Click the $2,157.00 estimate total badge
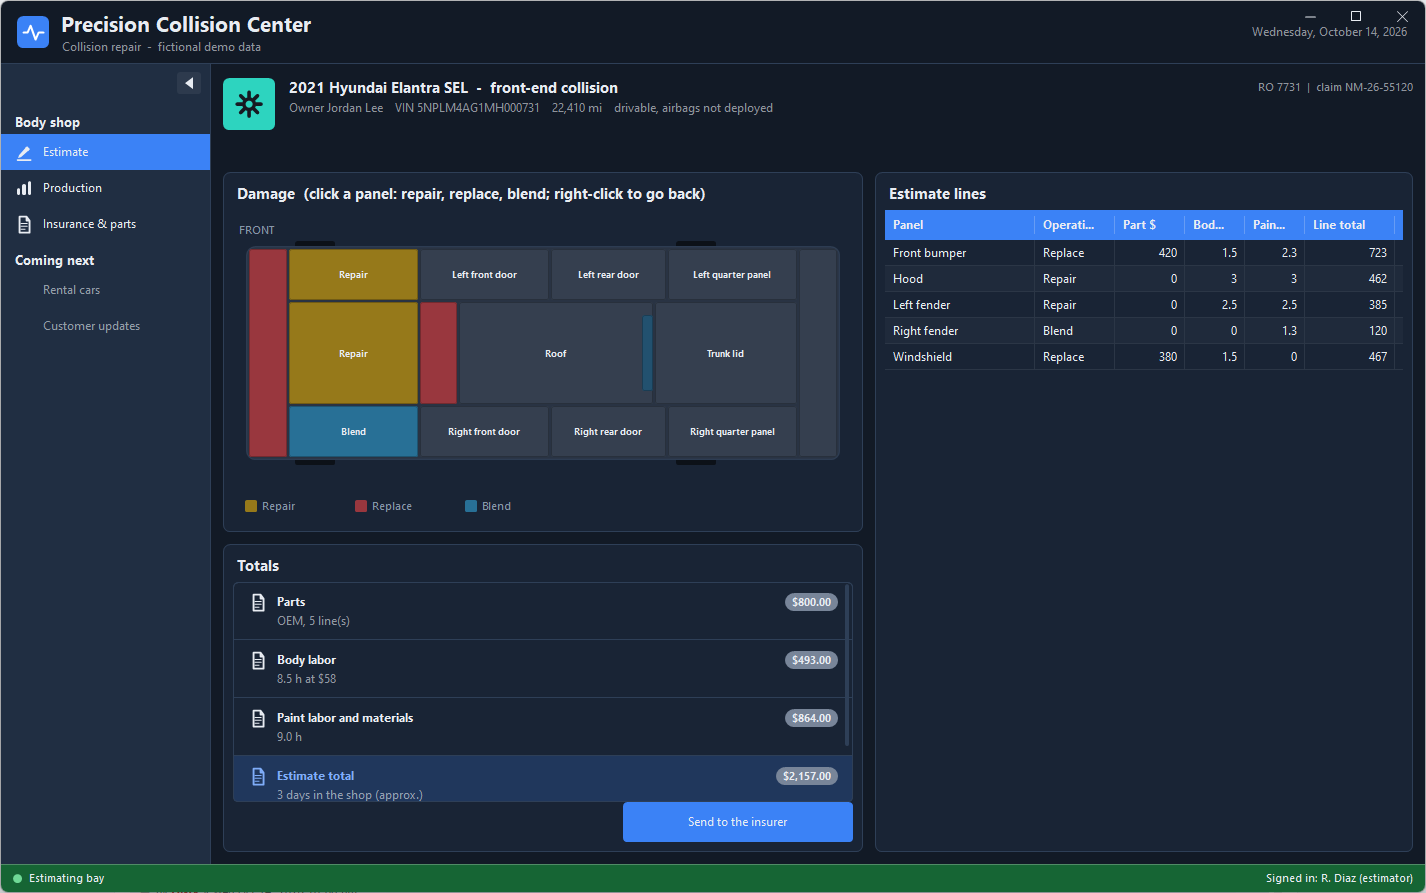 point(807,776)
